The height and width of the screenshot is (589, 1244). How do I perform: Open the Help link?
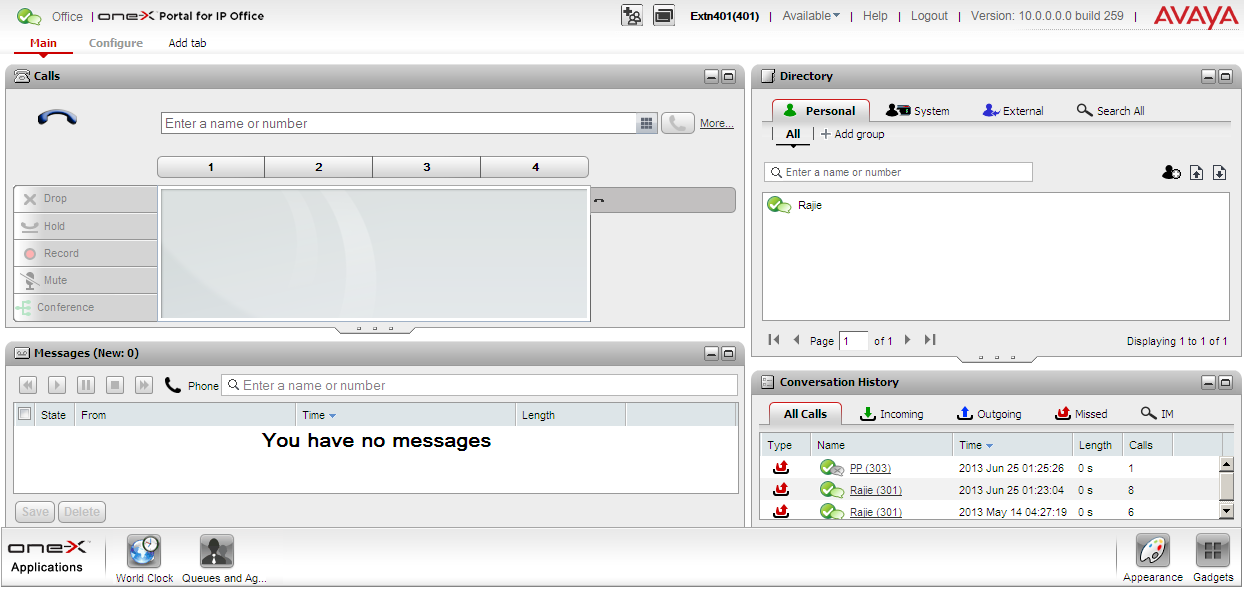[875, 16]
